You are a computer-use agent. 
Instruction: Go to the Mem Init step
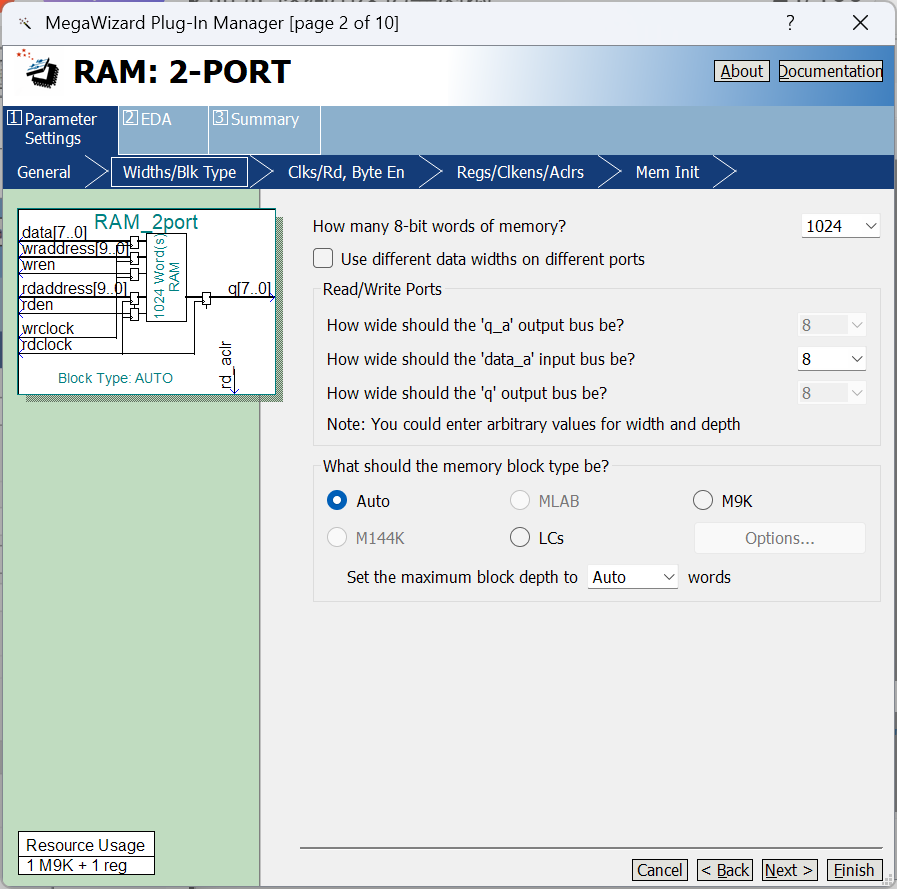[x=667, y=172]
